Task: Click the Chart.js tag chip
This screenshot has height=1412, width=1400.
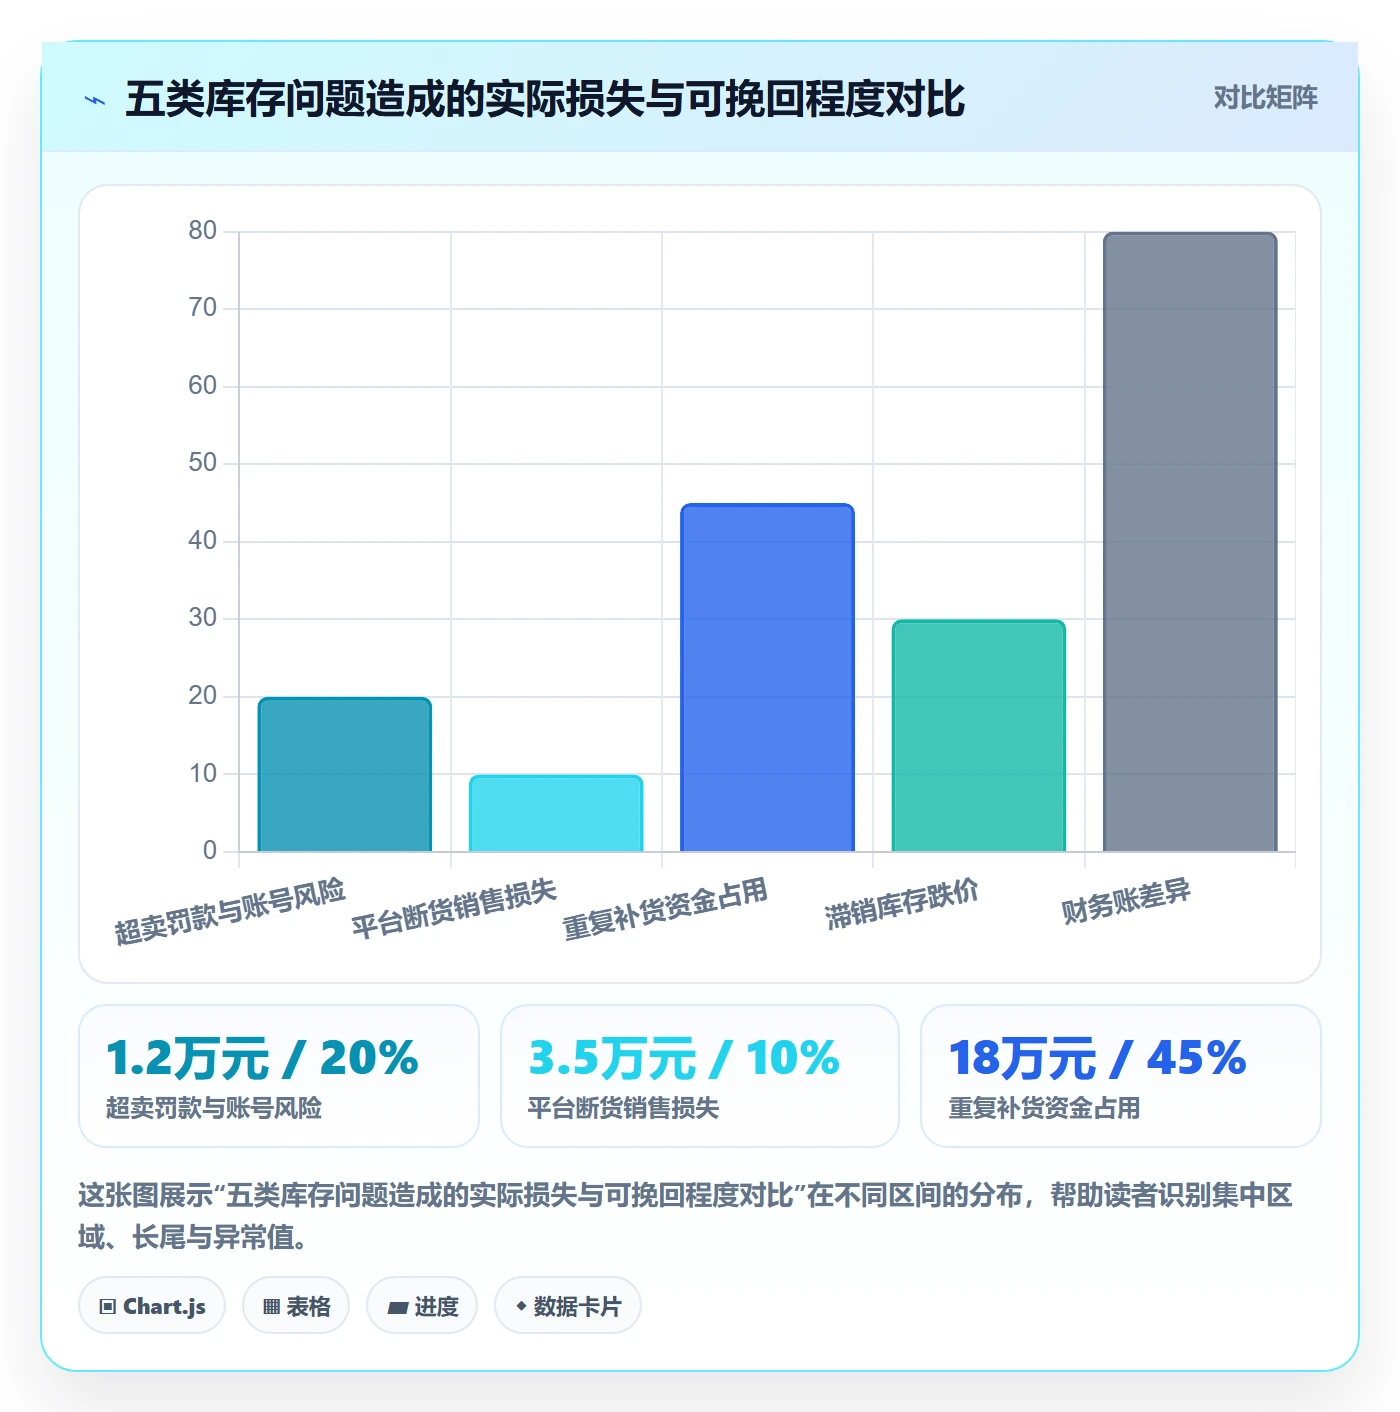Action: click(x=152, y=1306)
